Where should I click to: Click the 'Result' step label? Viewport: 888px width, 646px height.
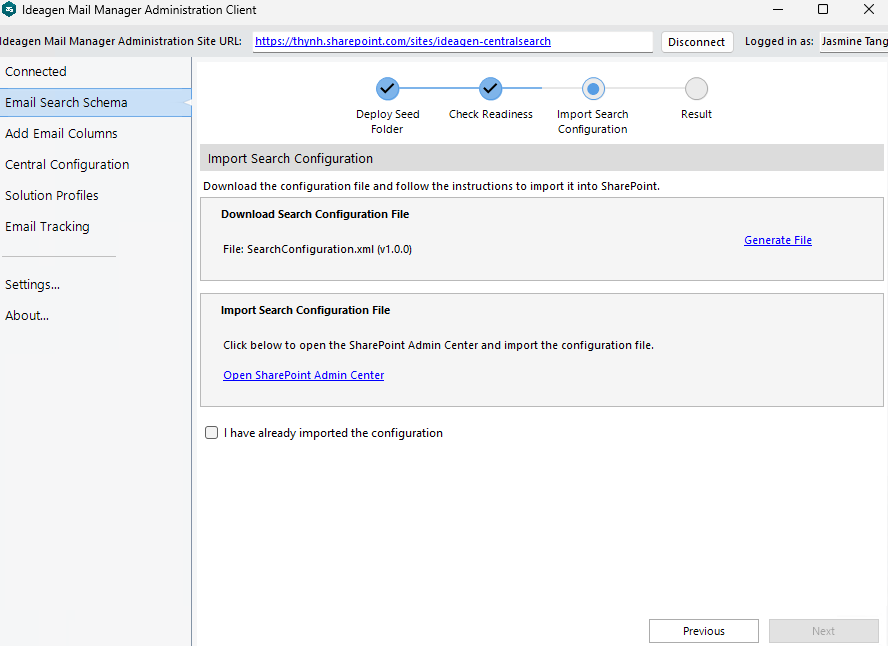click(x=696, y=114)
